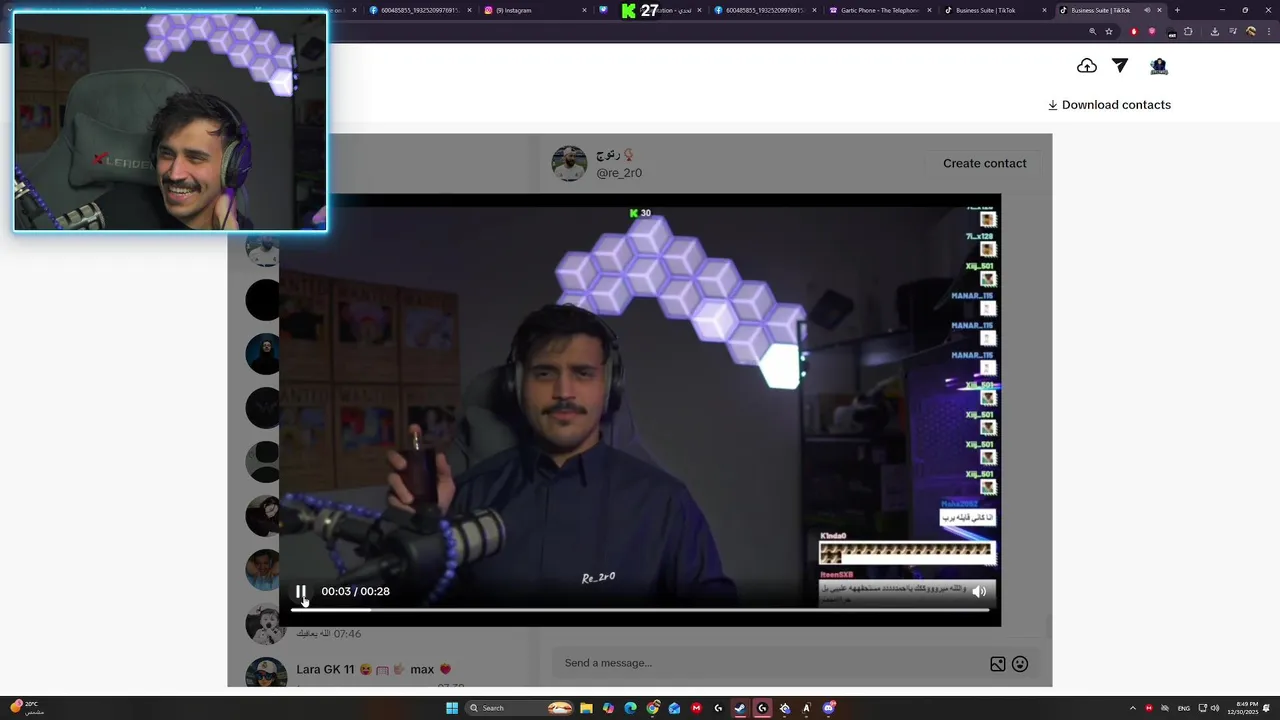The height and width of the screenshot is (720, 1280).
Task: Open the emoji picker
Action: [1020, 664]
